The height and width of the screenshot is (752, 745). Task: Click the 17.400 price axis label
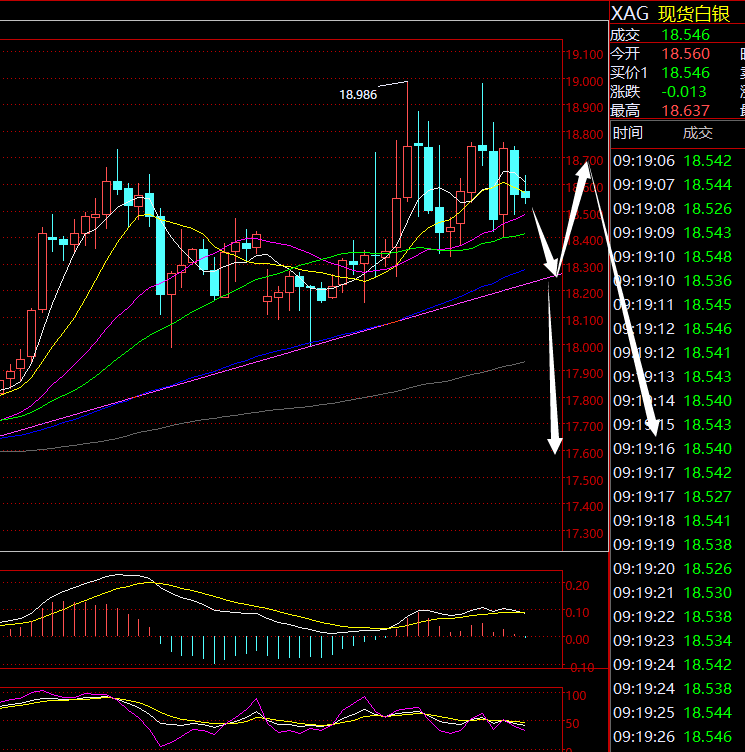coord(584,506)
